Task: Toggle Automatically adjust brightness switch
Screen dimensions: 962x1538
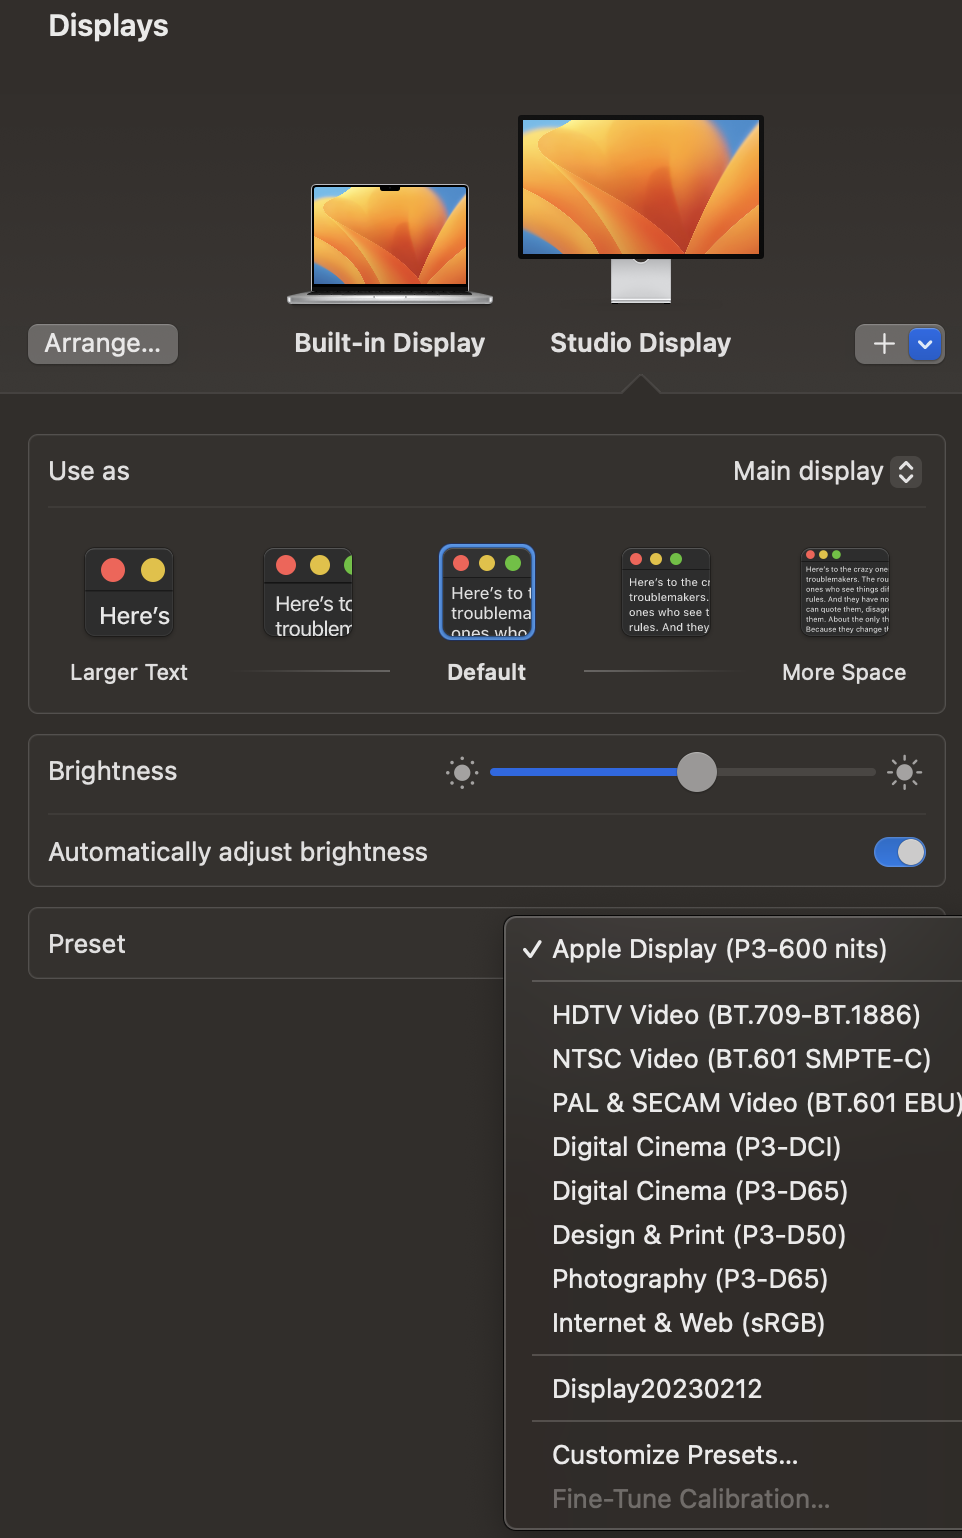Action: (899, 852)
